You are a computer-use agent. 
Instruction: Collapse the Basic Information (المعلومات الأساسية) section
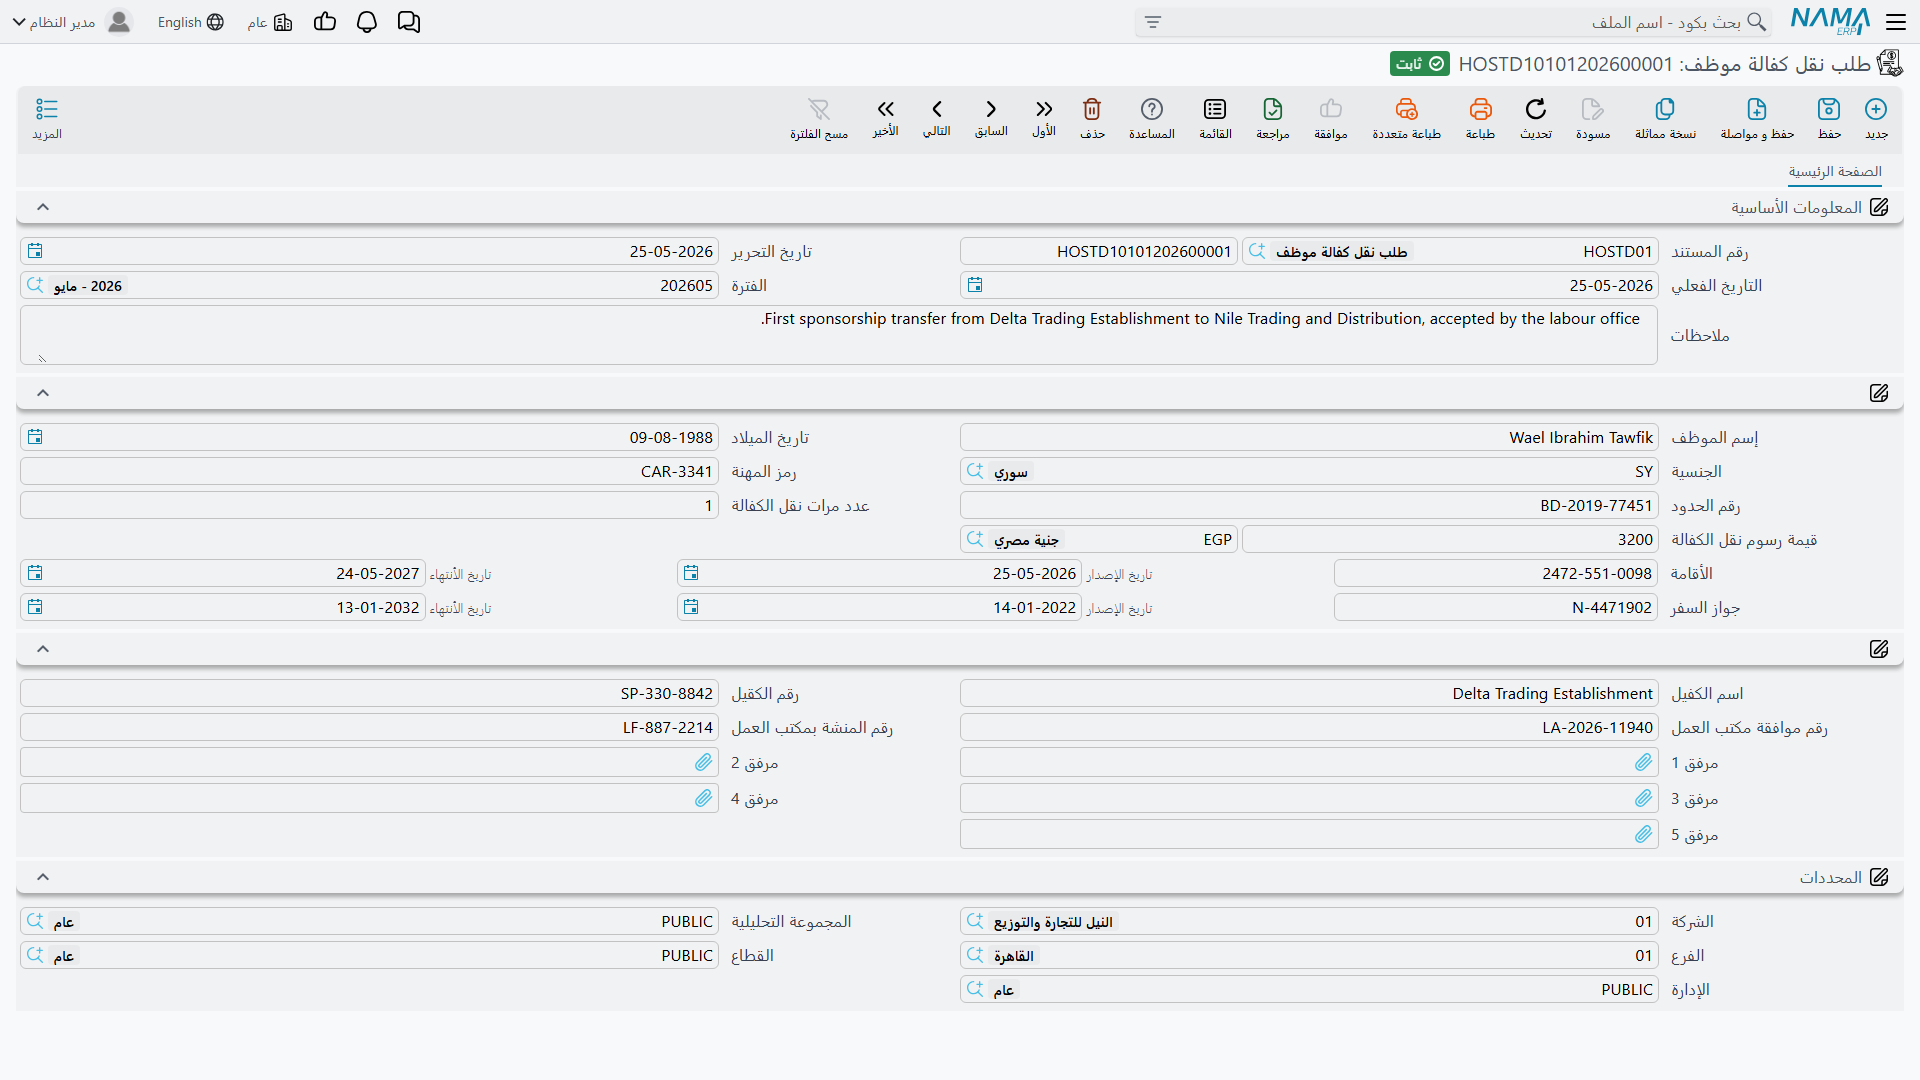(43, 207)
